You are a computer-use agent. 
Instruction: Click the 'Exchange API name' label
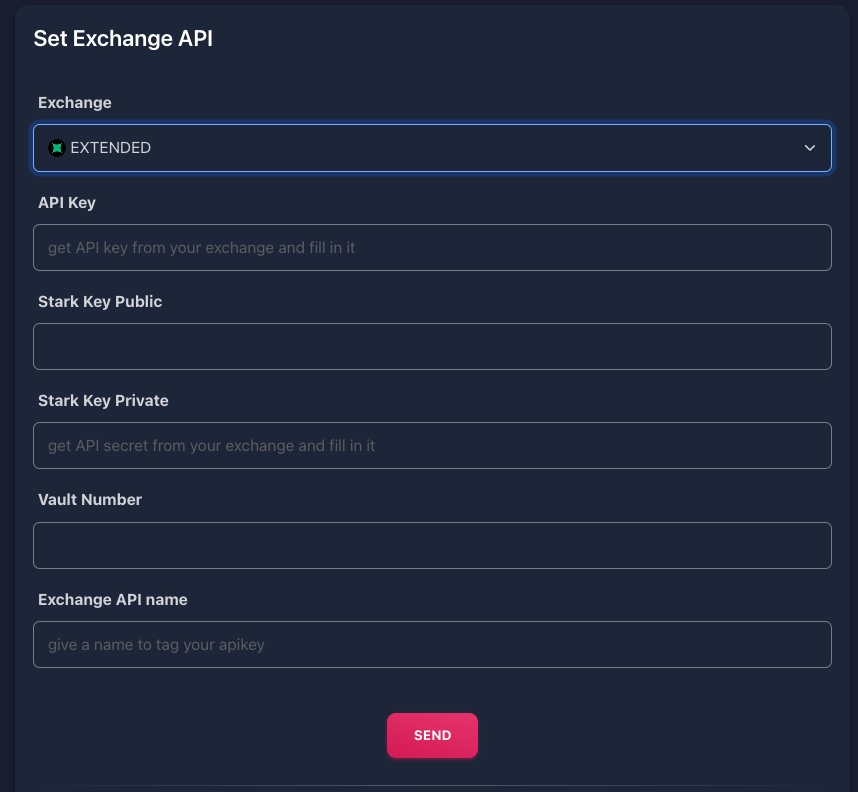click(x=113, y=600)
